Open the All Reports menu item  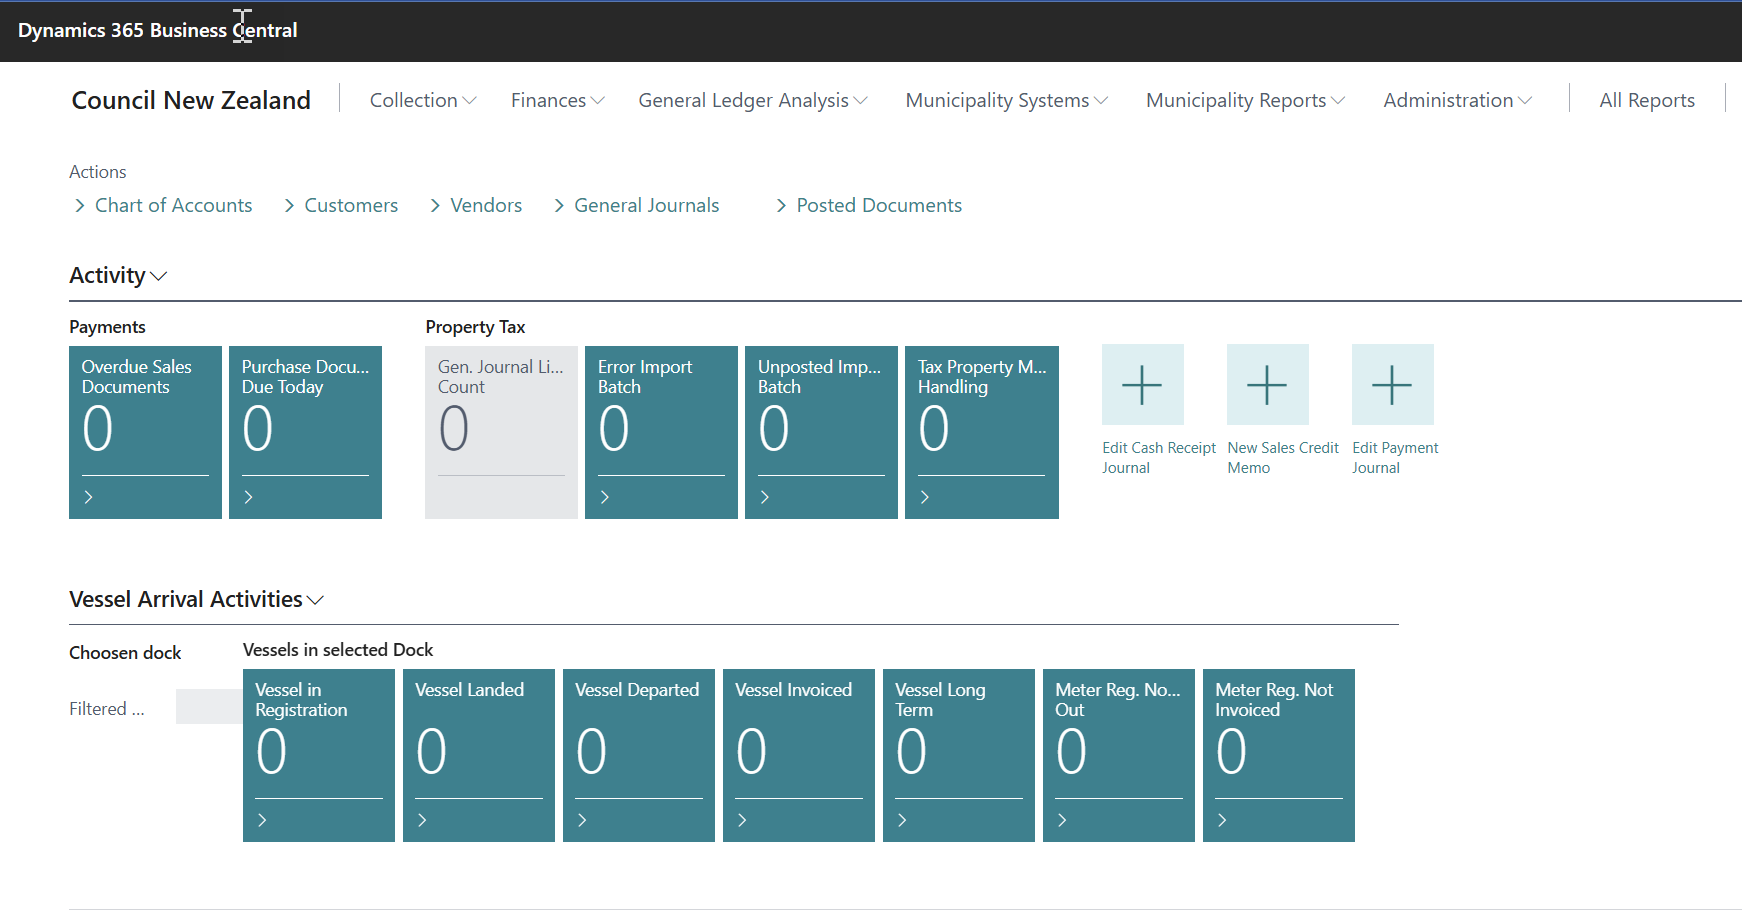tap(1646, 100)
